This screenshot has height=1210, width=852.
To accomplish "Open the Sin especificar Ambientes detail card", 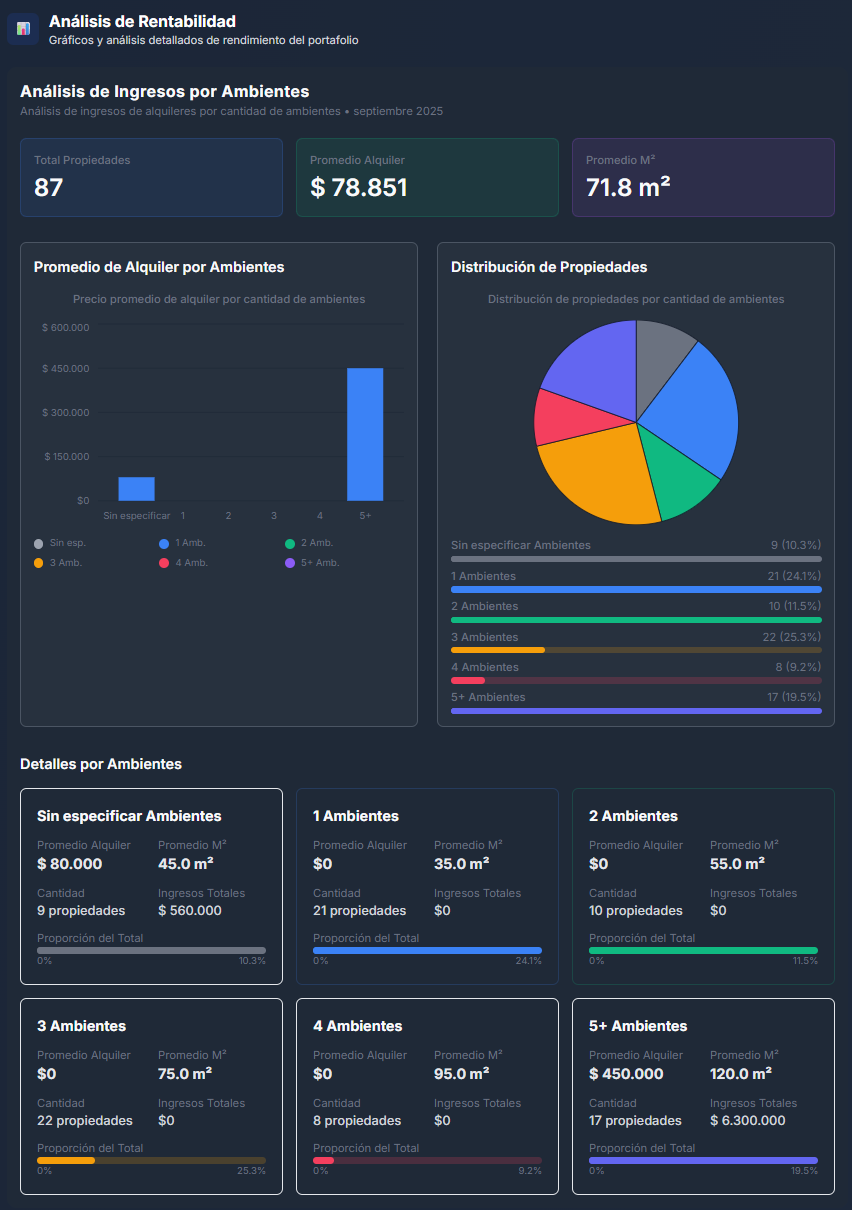I will click(151, 886).
